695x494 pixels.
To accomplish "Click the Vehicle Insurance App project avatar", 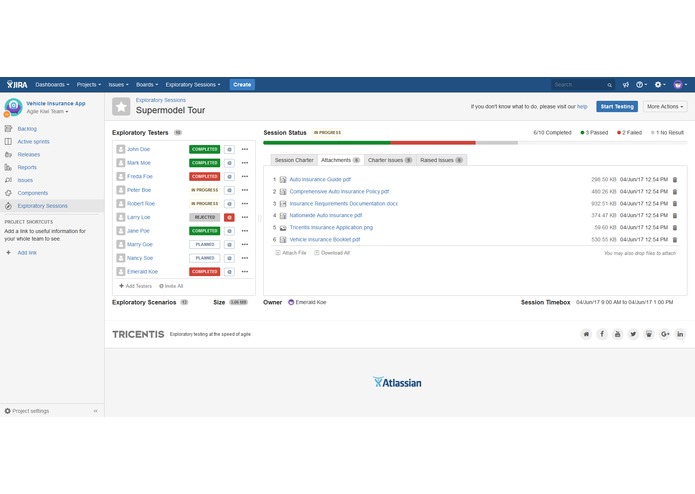I will pos(13,107).
